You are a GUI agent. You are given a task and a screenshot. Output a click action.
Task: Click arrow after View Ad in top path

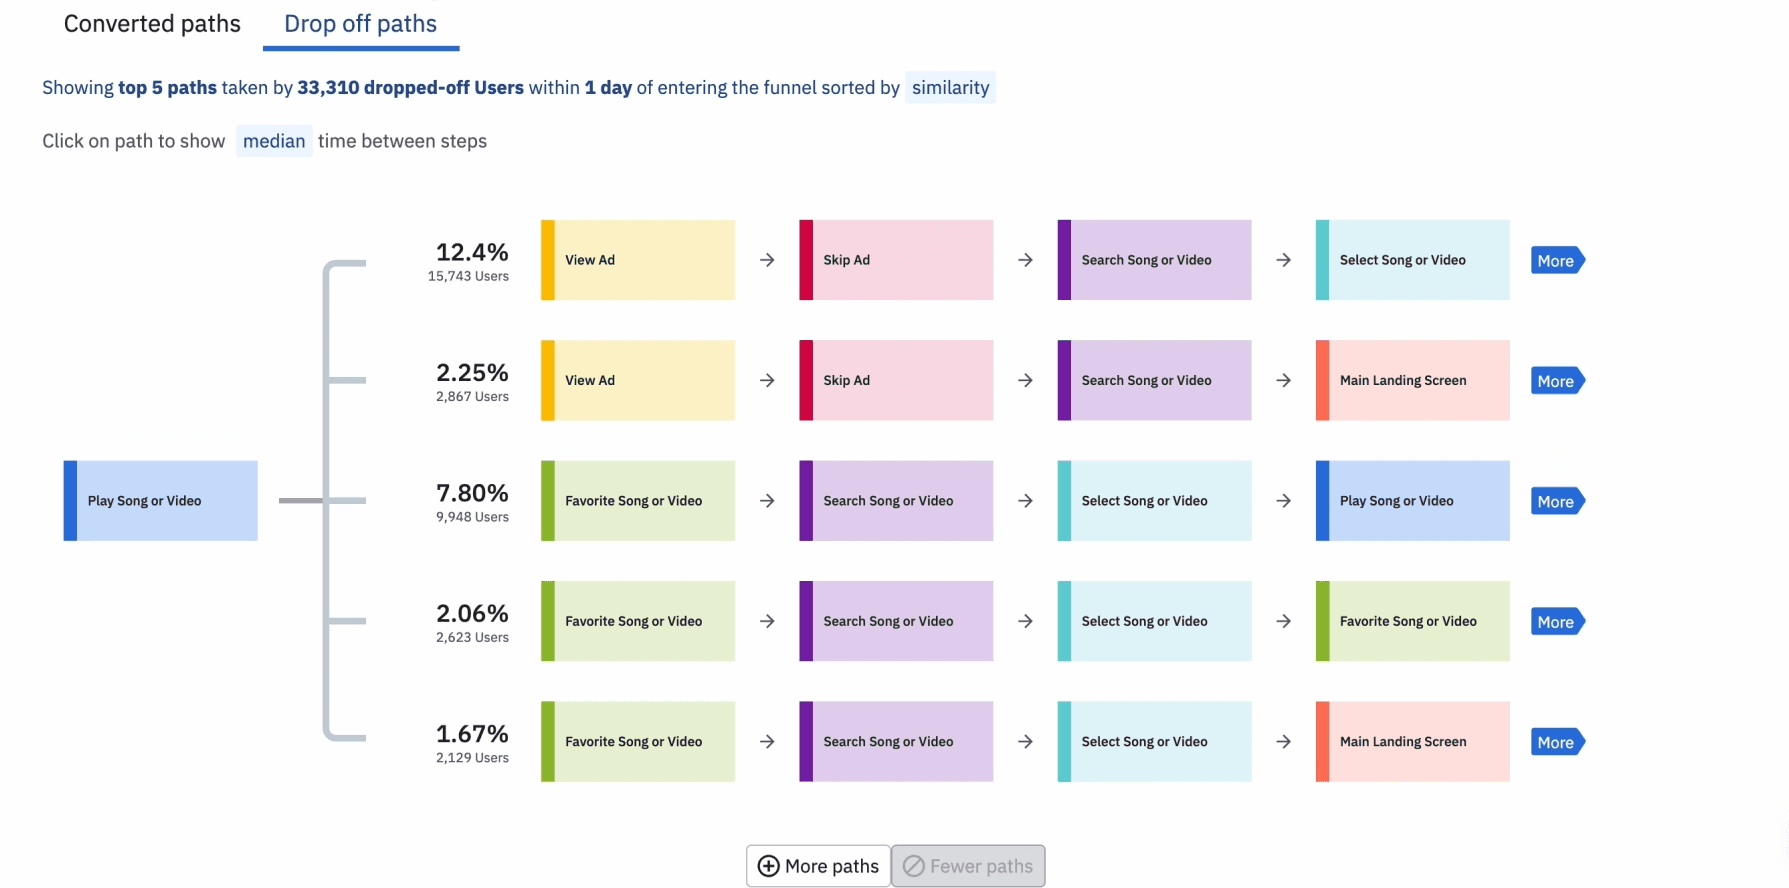(767, 260)
